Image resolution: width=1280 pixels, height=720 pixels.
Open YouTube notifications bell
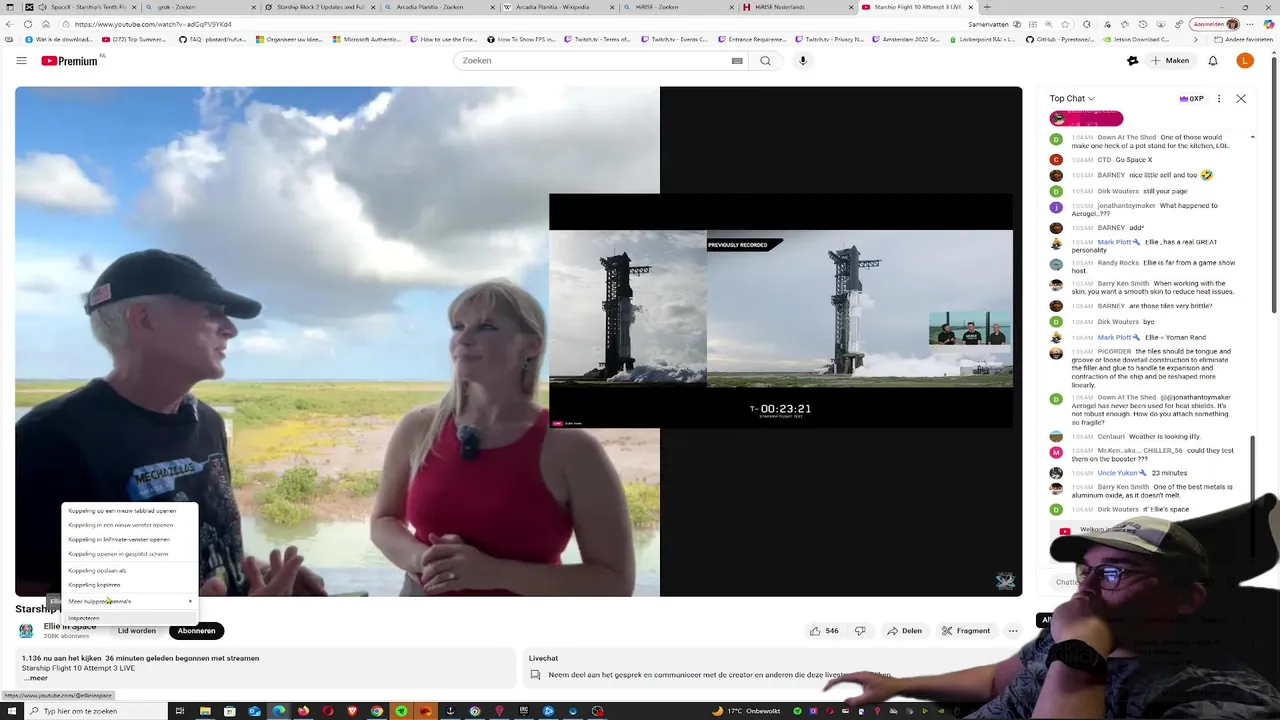click(1213, 61)
